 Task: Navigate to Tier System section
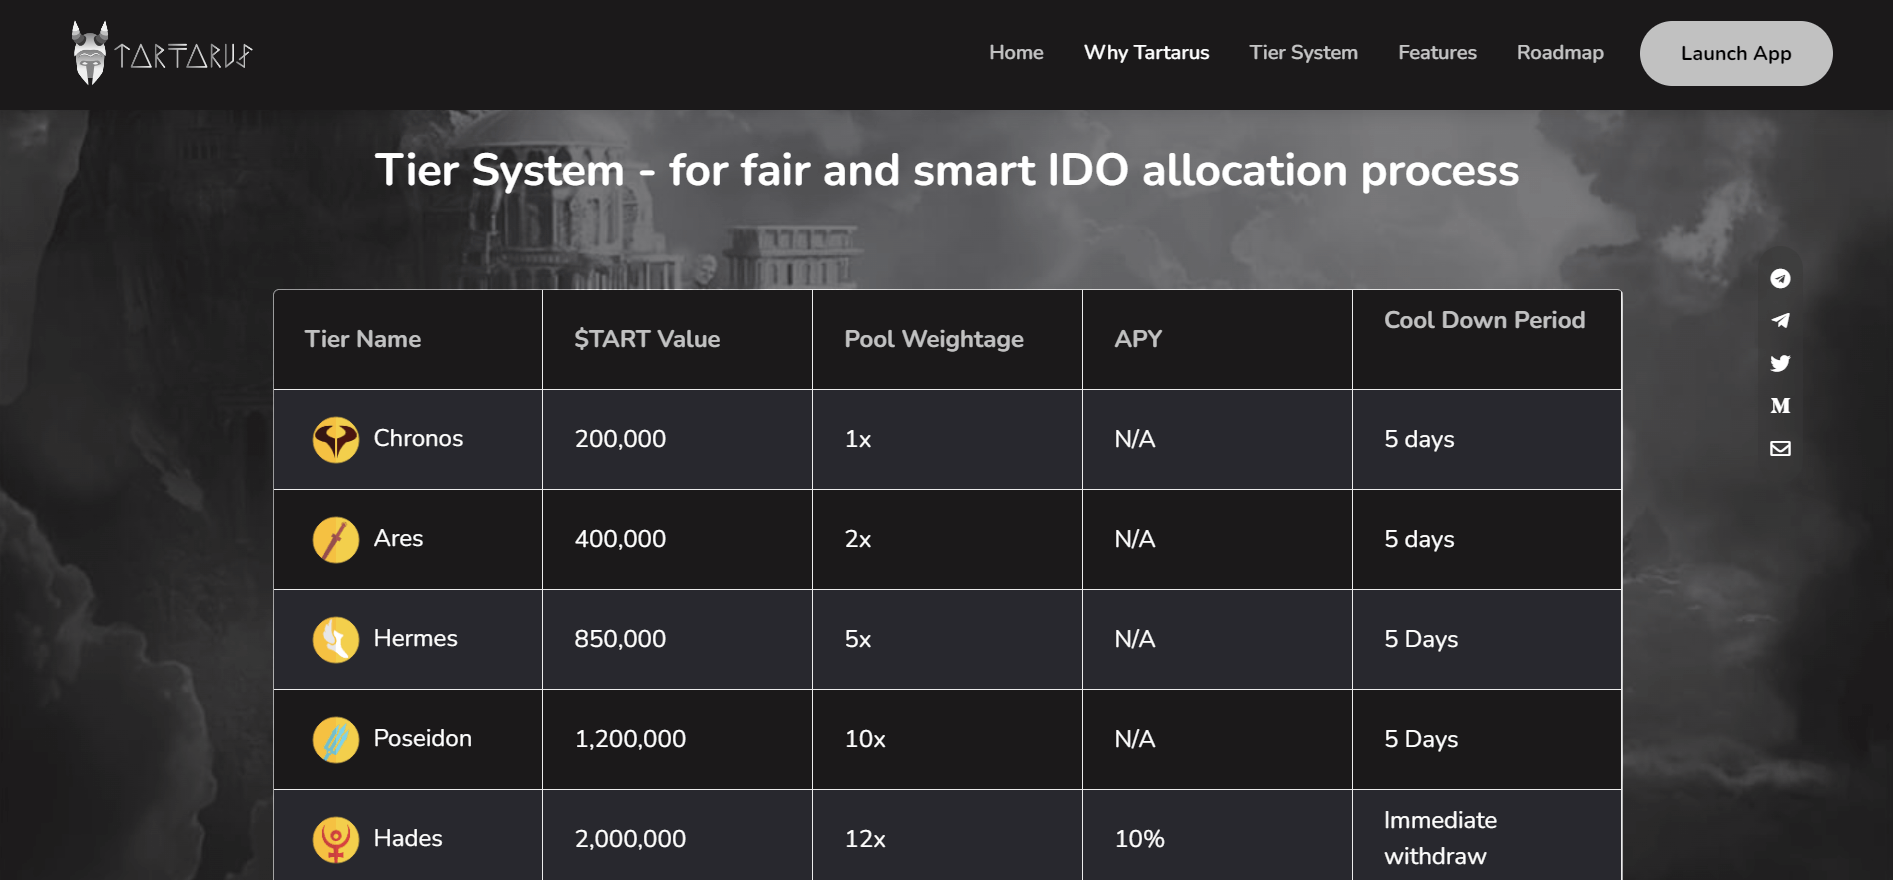pos(1303,53)
